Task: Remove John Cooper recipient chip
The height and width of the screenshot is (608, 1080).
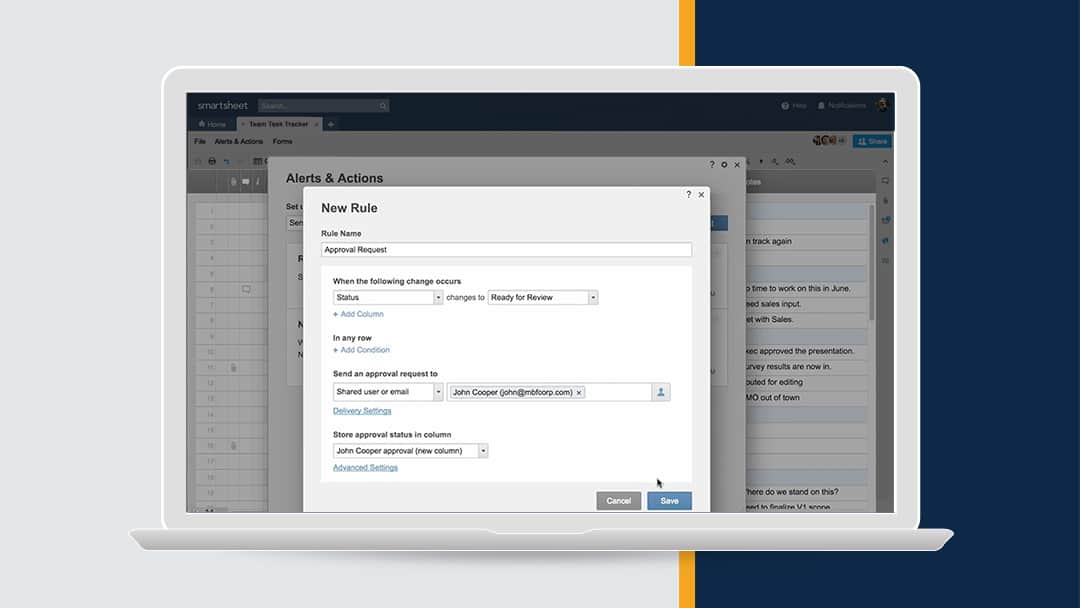Action: tap(580, 393)
